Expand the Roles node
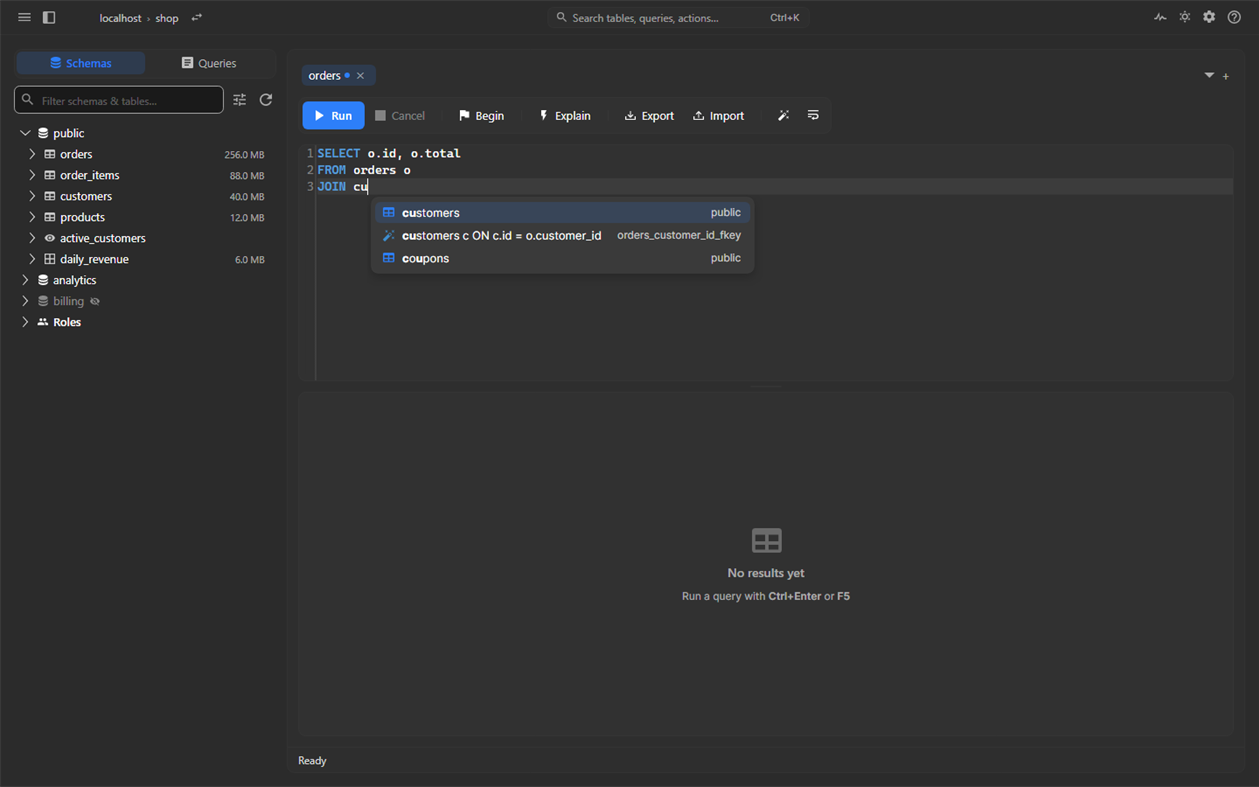The width and height of the screenshot is (1259, 787). click(x=25, y=322)
